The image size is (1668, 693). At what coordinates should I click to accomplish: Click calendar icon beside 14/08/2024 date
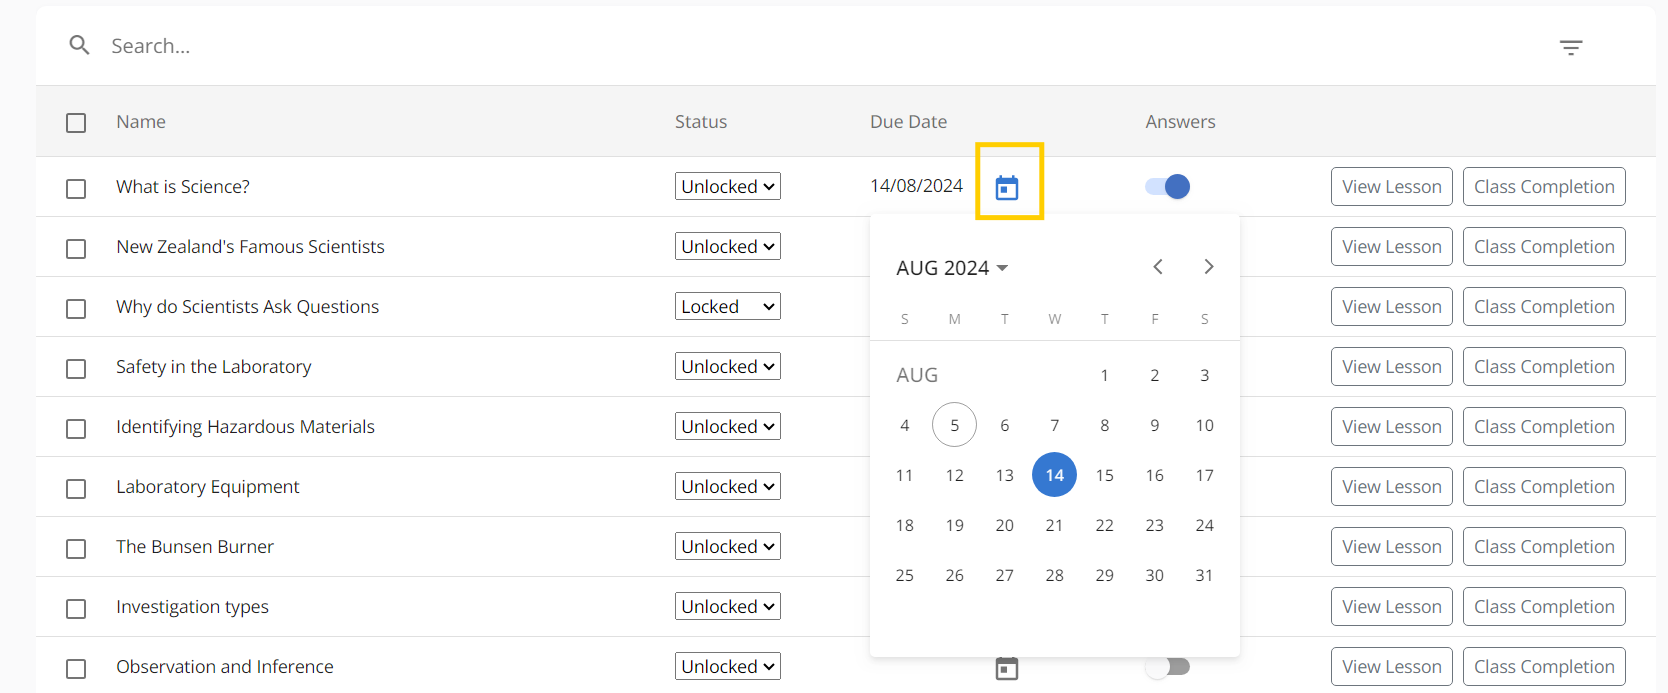(x=1007, y=187)
